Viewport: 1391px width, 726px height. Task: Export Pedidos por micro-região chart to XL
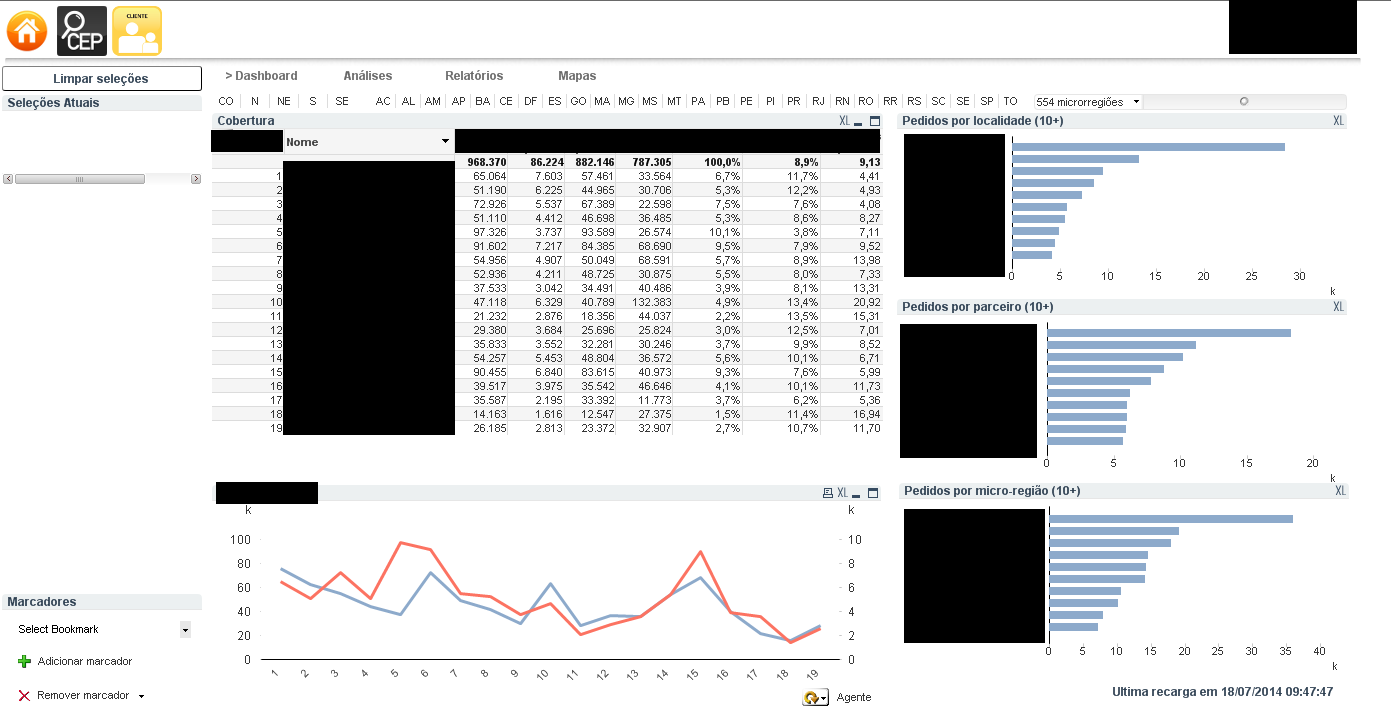tap(1340, 491)
